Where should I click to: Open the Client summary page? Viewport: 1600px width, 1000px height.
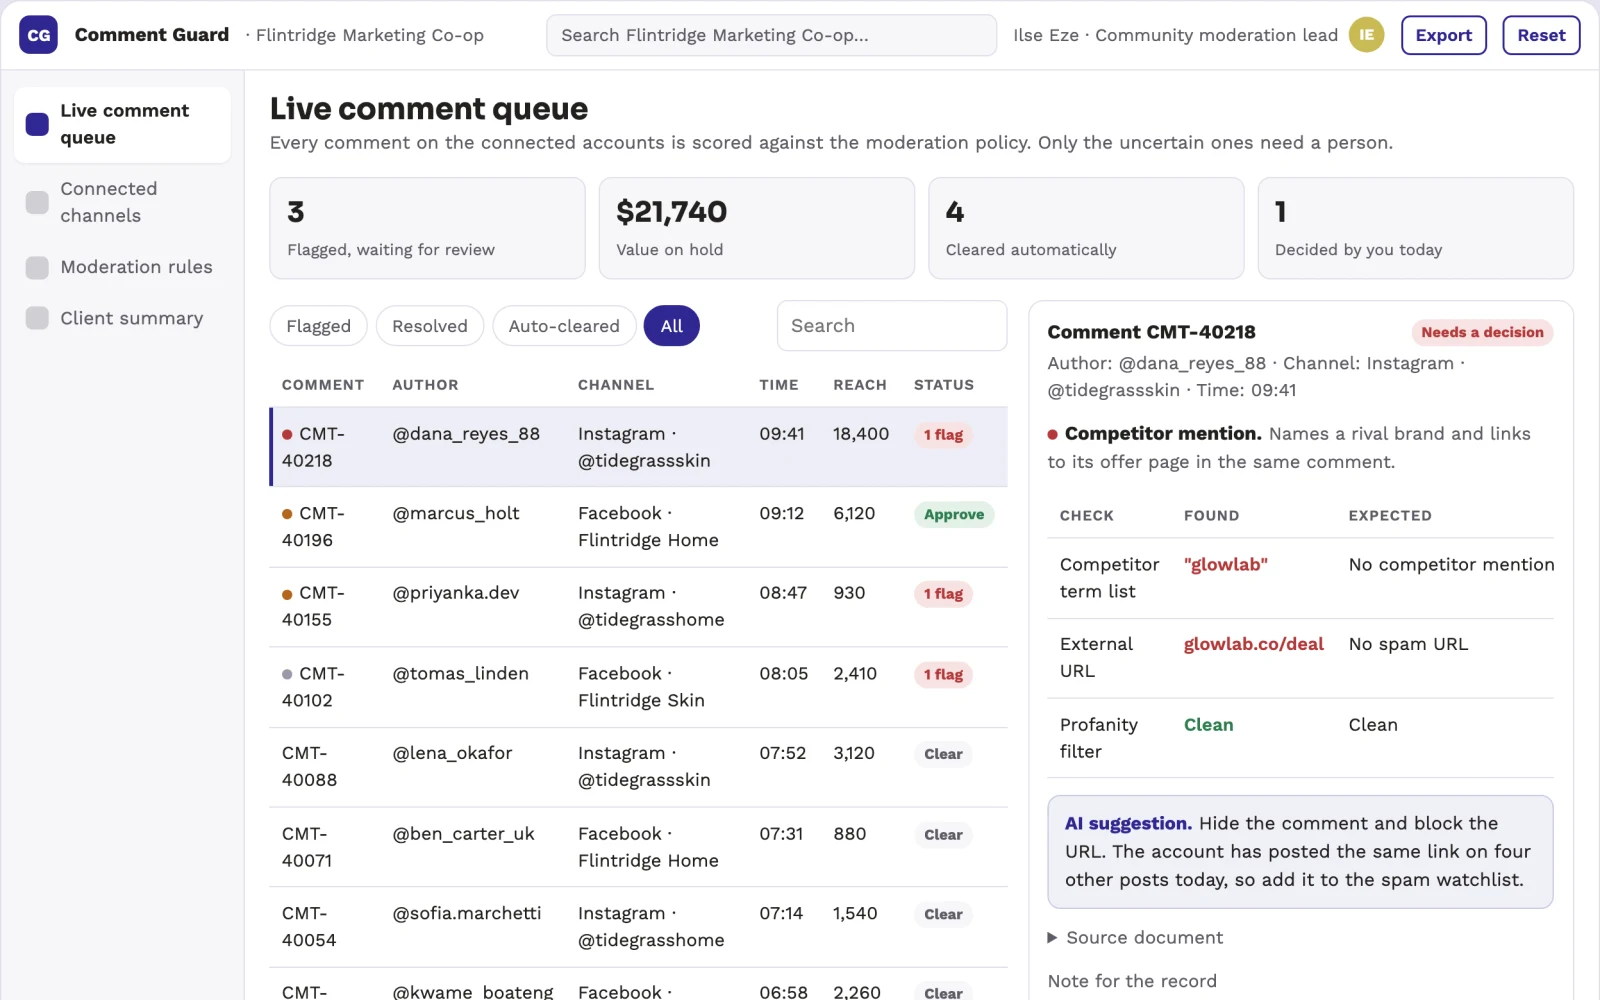123,318
